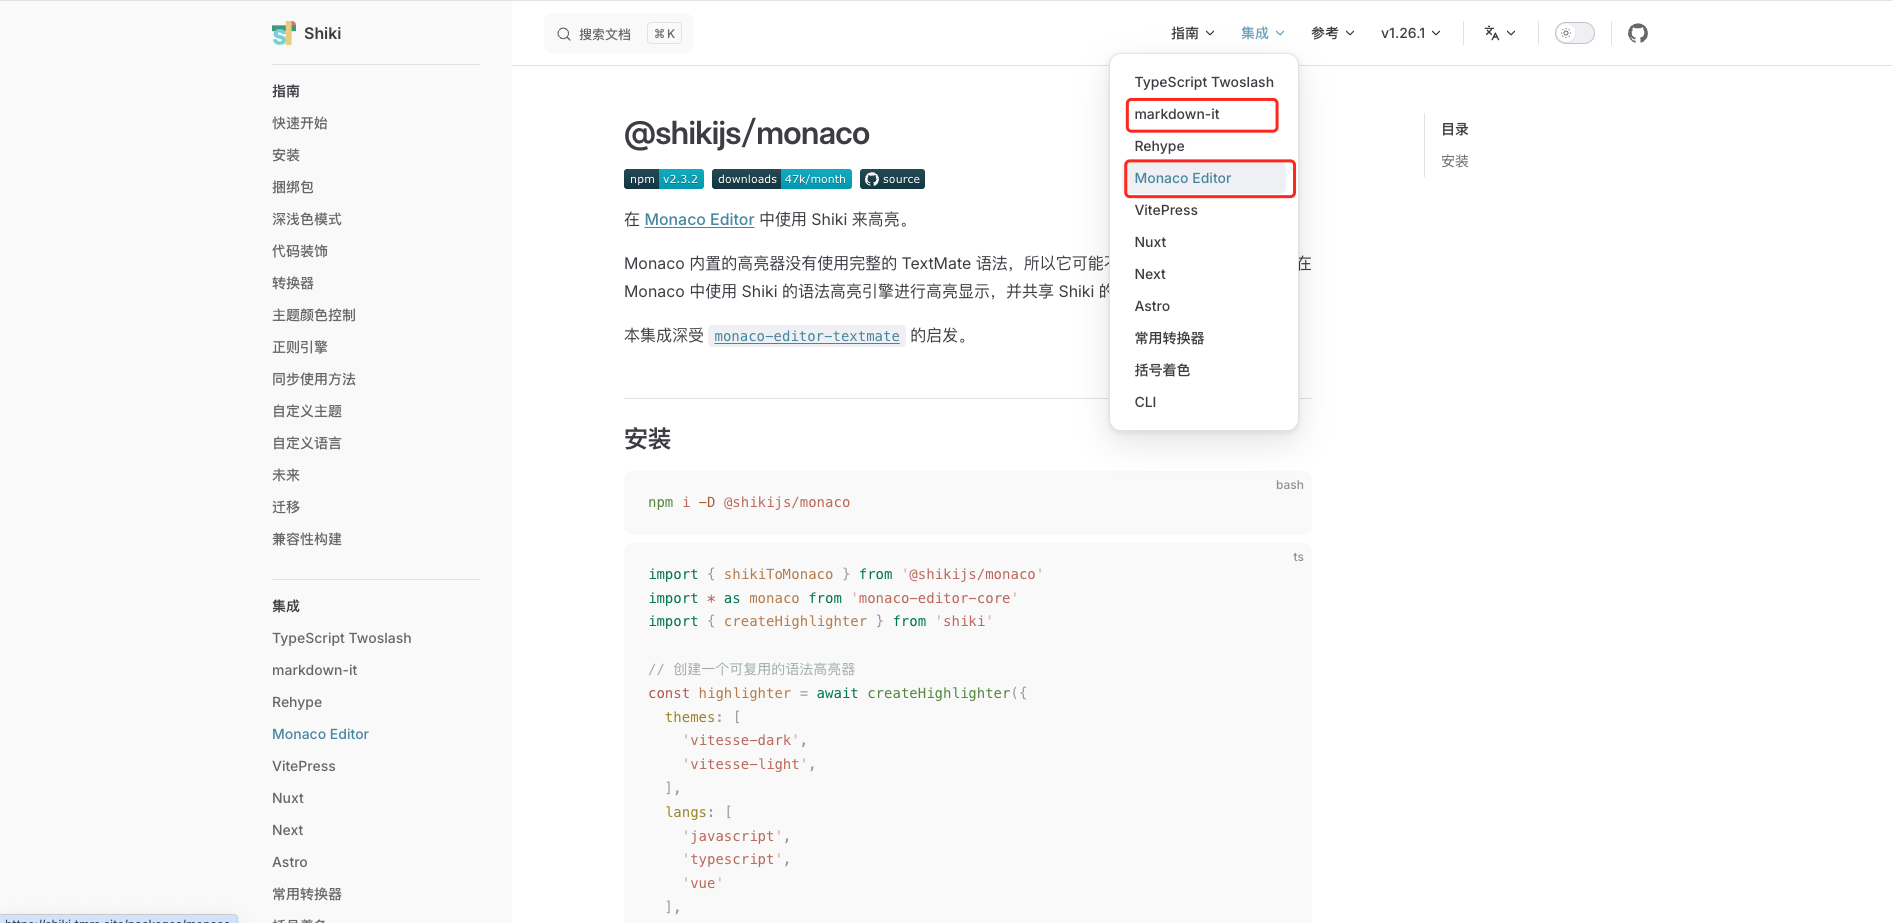The width and height of the screenshot is (1892, 923).
Task: Click the GitHub source badge
Action: 892,179
